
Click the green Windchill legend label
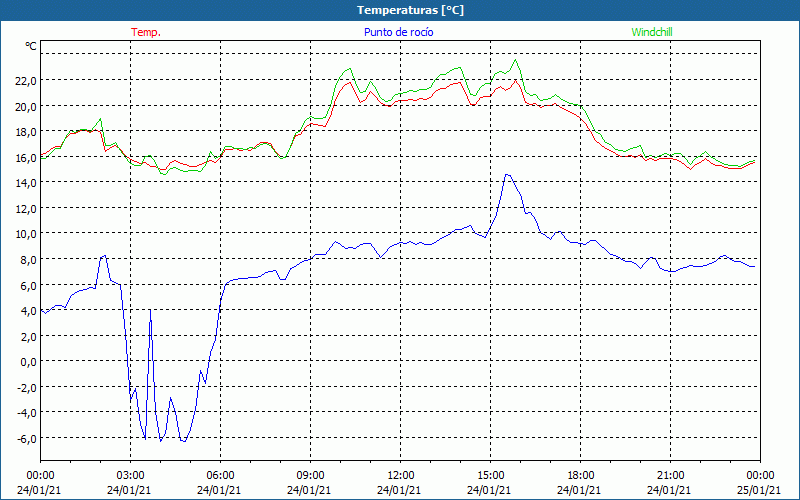(652, 32)
